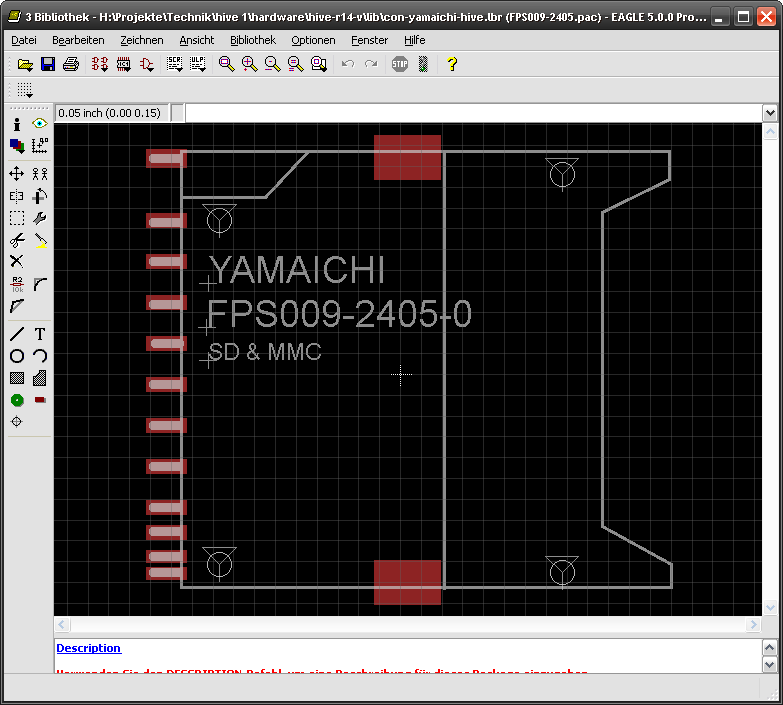Expand the command line history dropdown

[770, 113]
